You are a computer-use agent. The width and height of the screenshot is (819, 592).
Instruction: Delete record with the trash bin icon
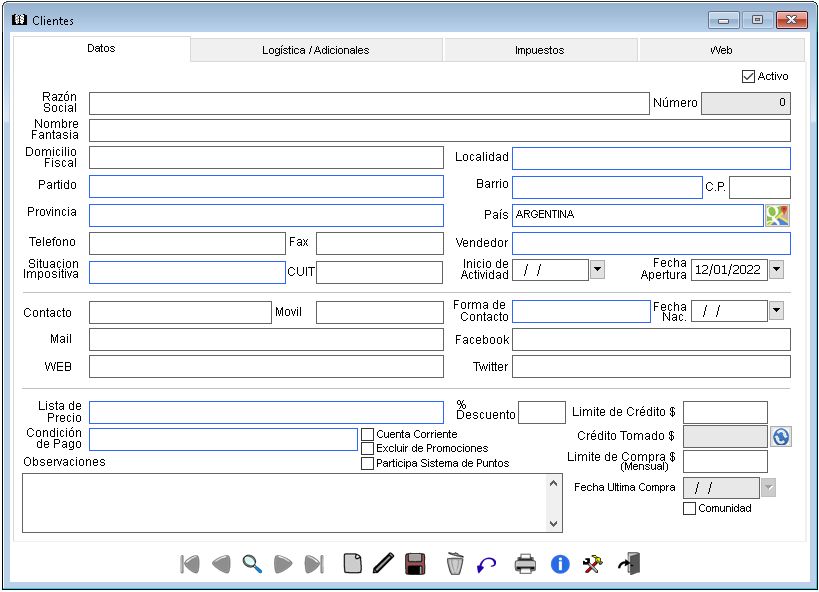(x=455, y=564)
